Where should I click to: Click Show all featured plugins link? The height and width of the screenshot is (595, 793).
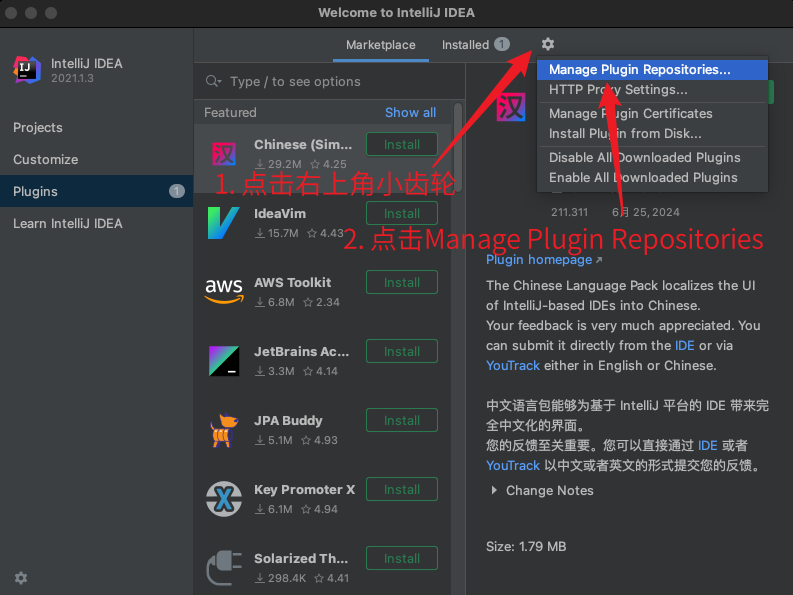(x=410, y=113)
